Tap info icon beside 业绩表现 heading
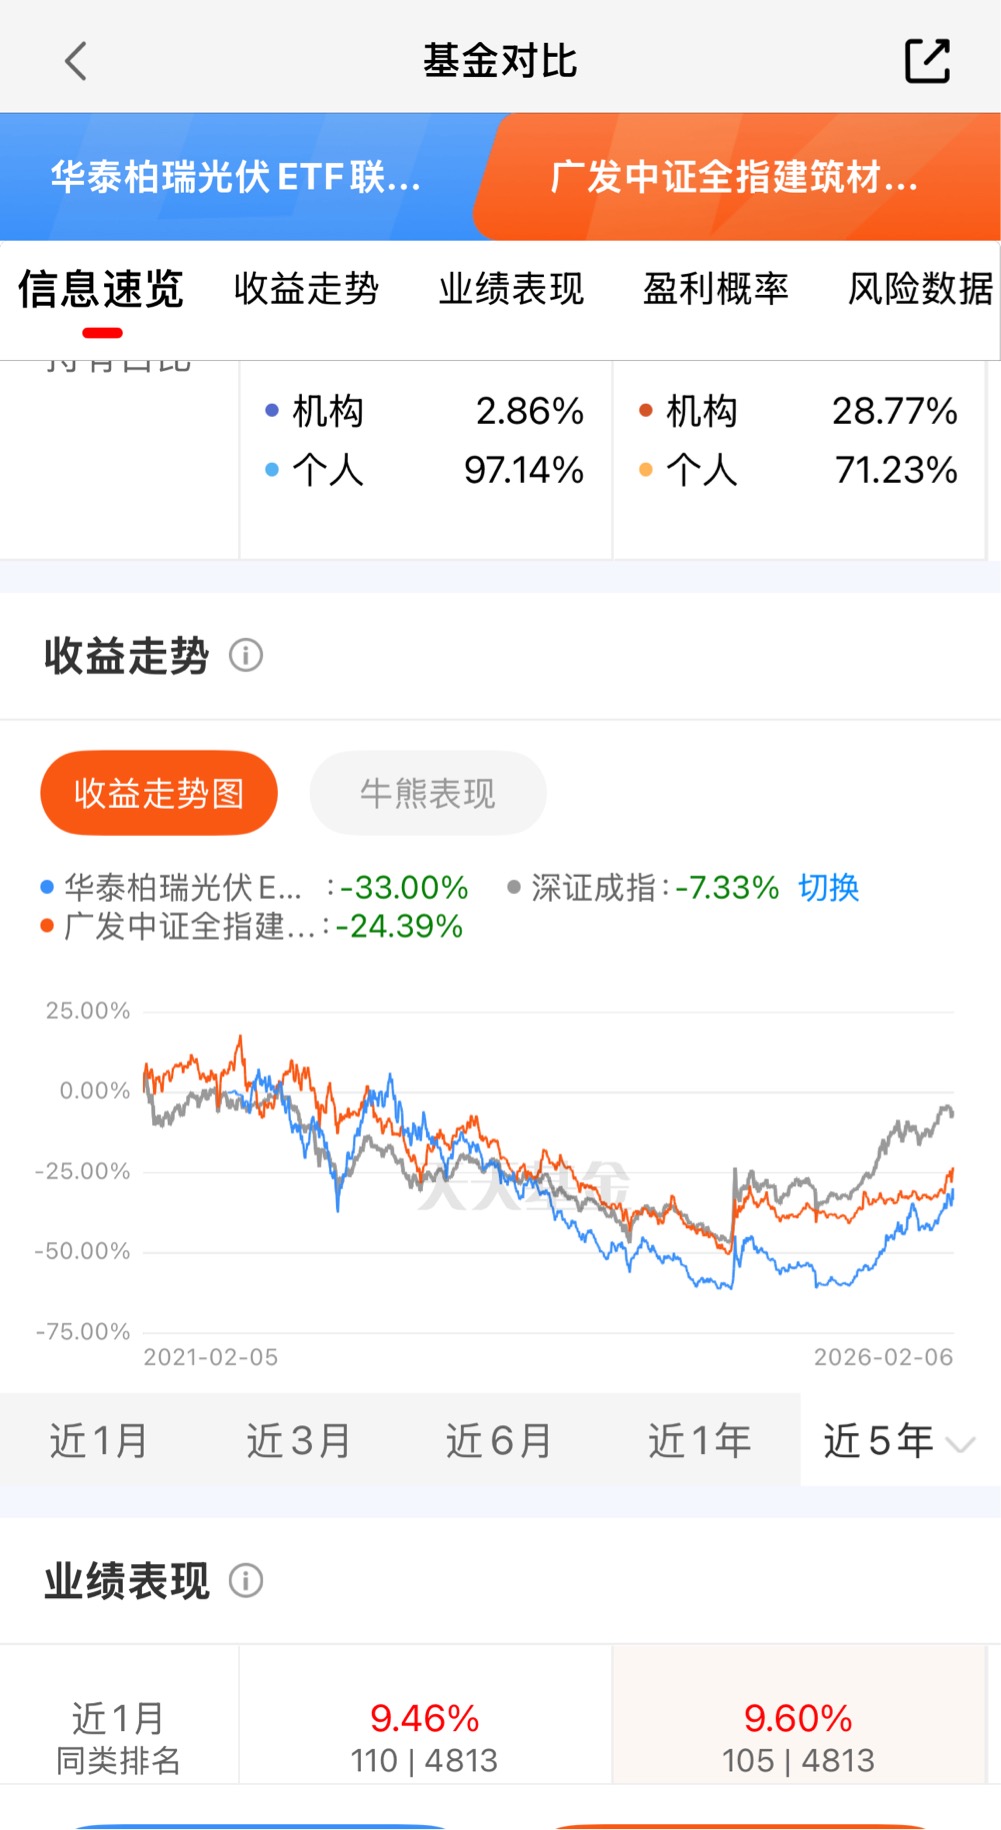 pos(246,1581)
